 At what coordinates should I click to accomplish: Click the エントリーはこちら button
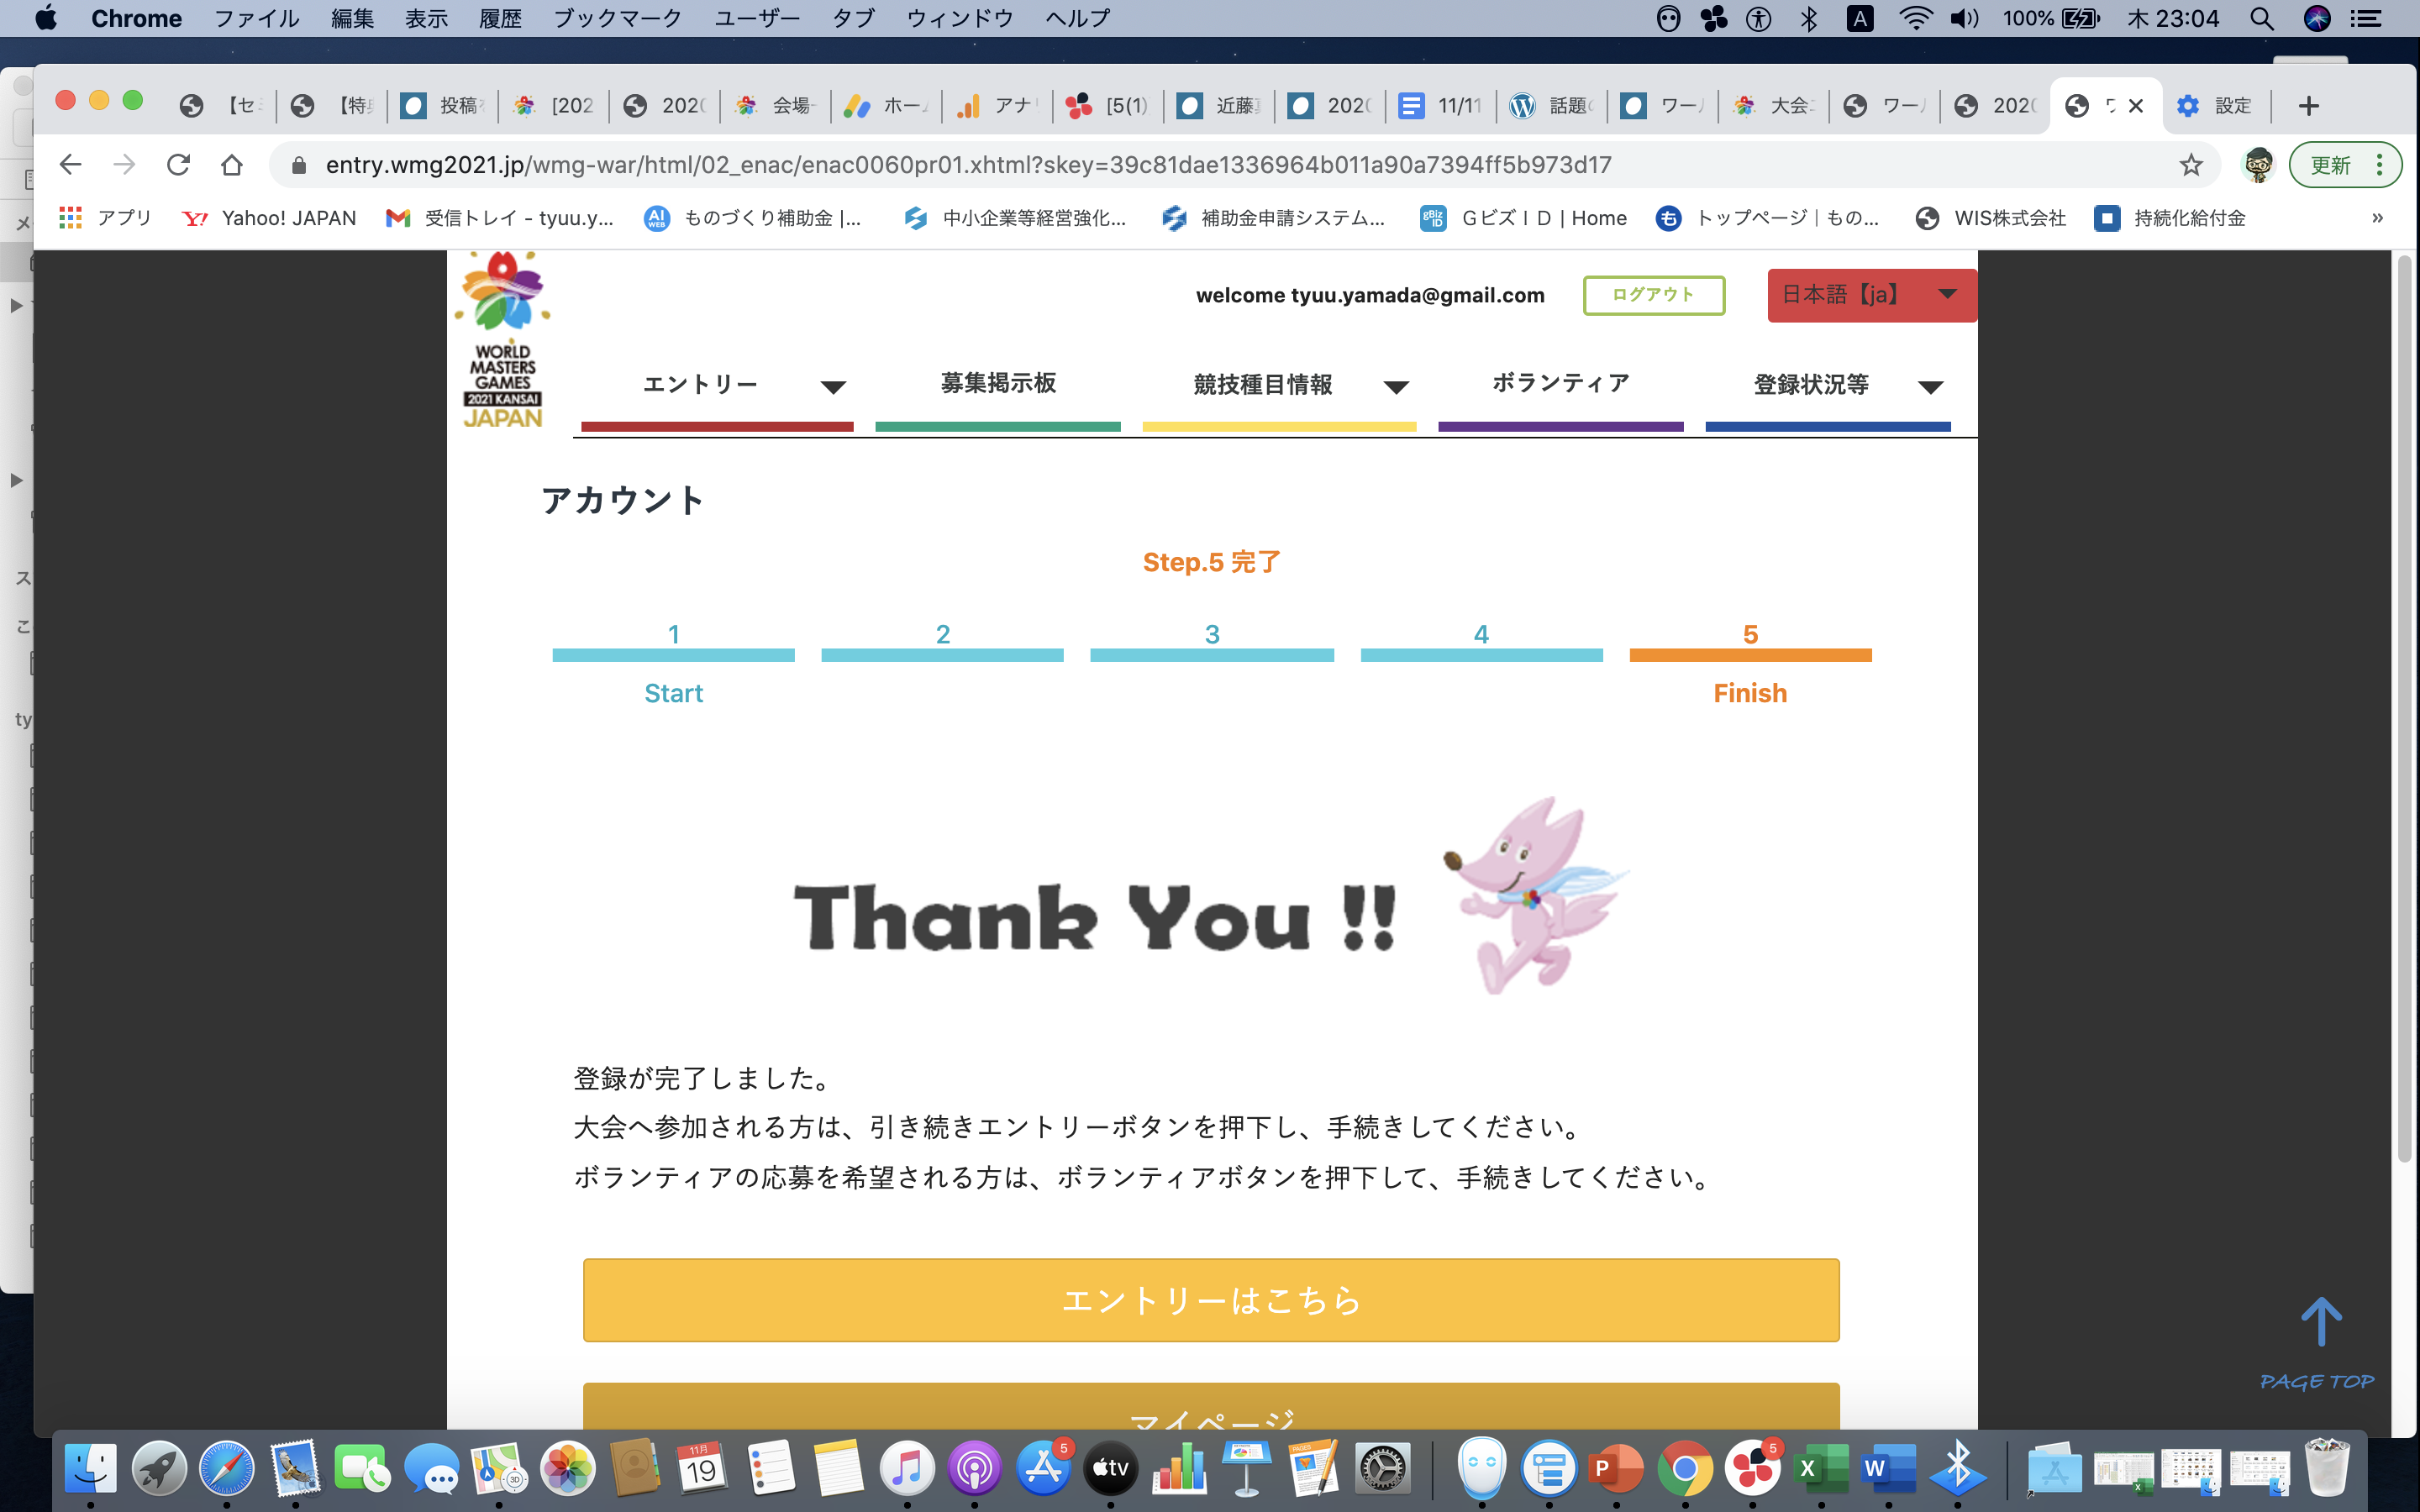coord(1211,1300)
